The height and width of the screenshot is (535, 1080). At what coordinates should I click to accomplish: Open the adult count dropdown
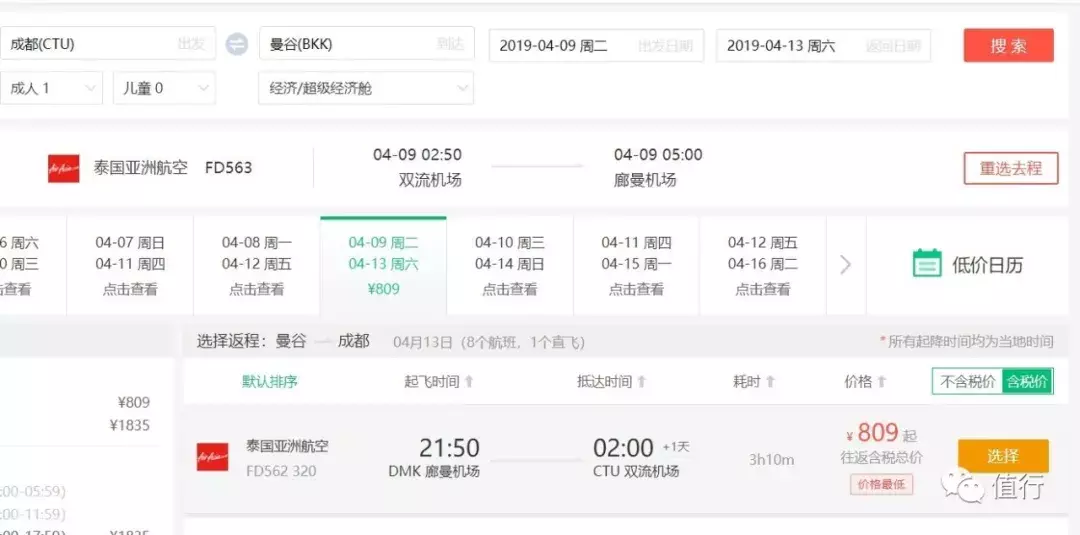(x=51, y=88)
